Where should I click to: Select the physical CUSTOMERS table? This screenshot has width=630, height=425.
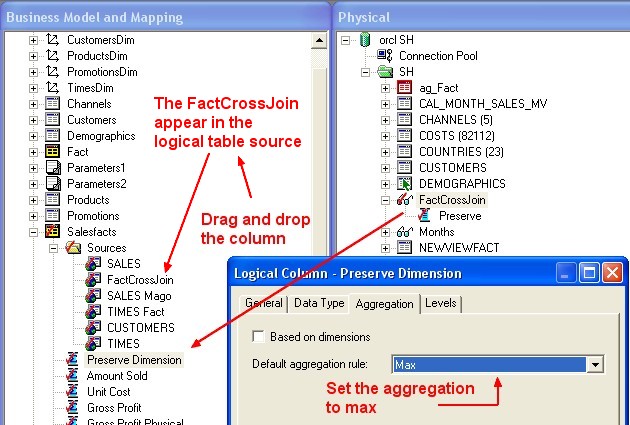(x=452, y=168)
